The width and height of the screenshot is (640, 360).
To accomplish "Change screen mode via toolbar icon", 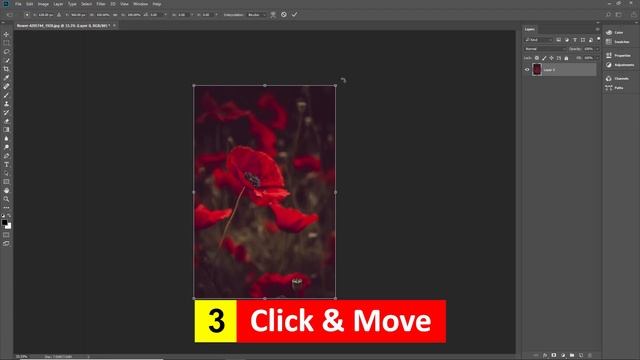I will 6,243.
